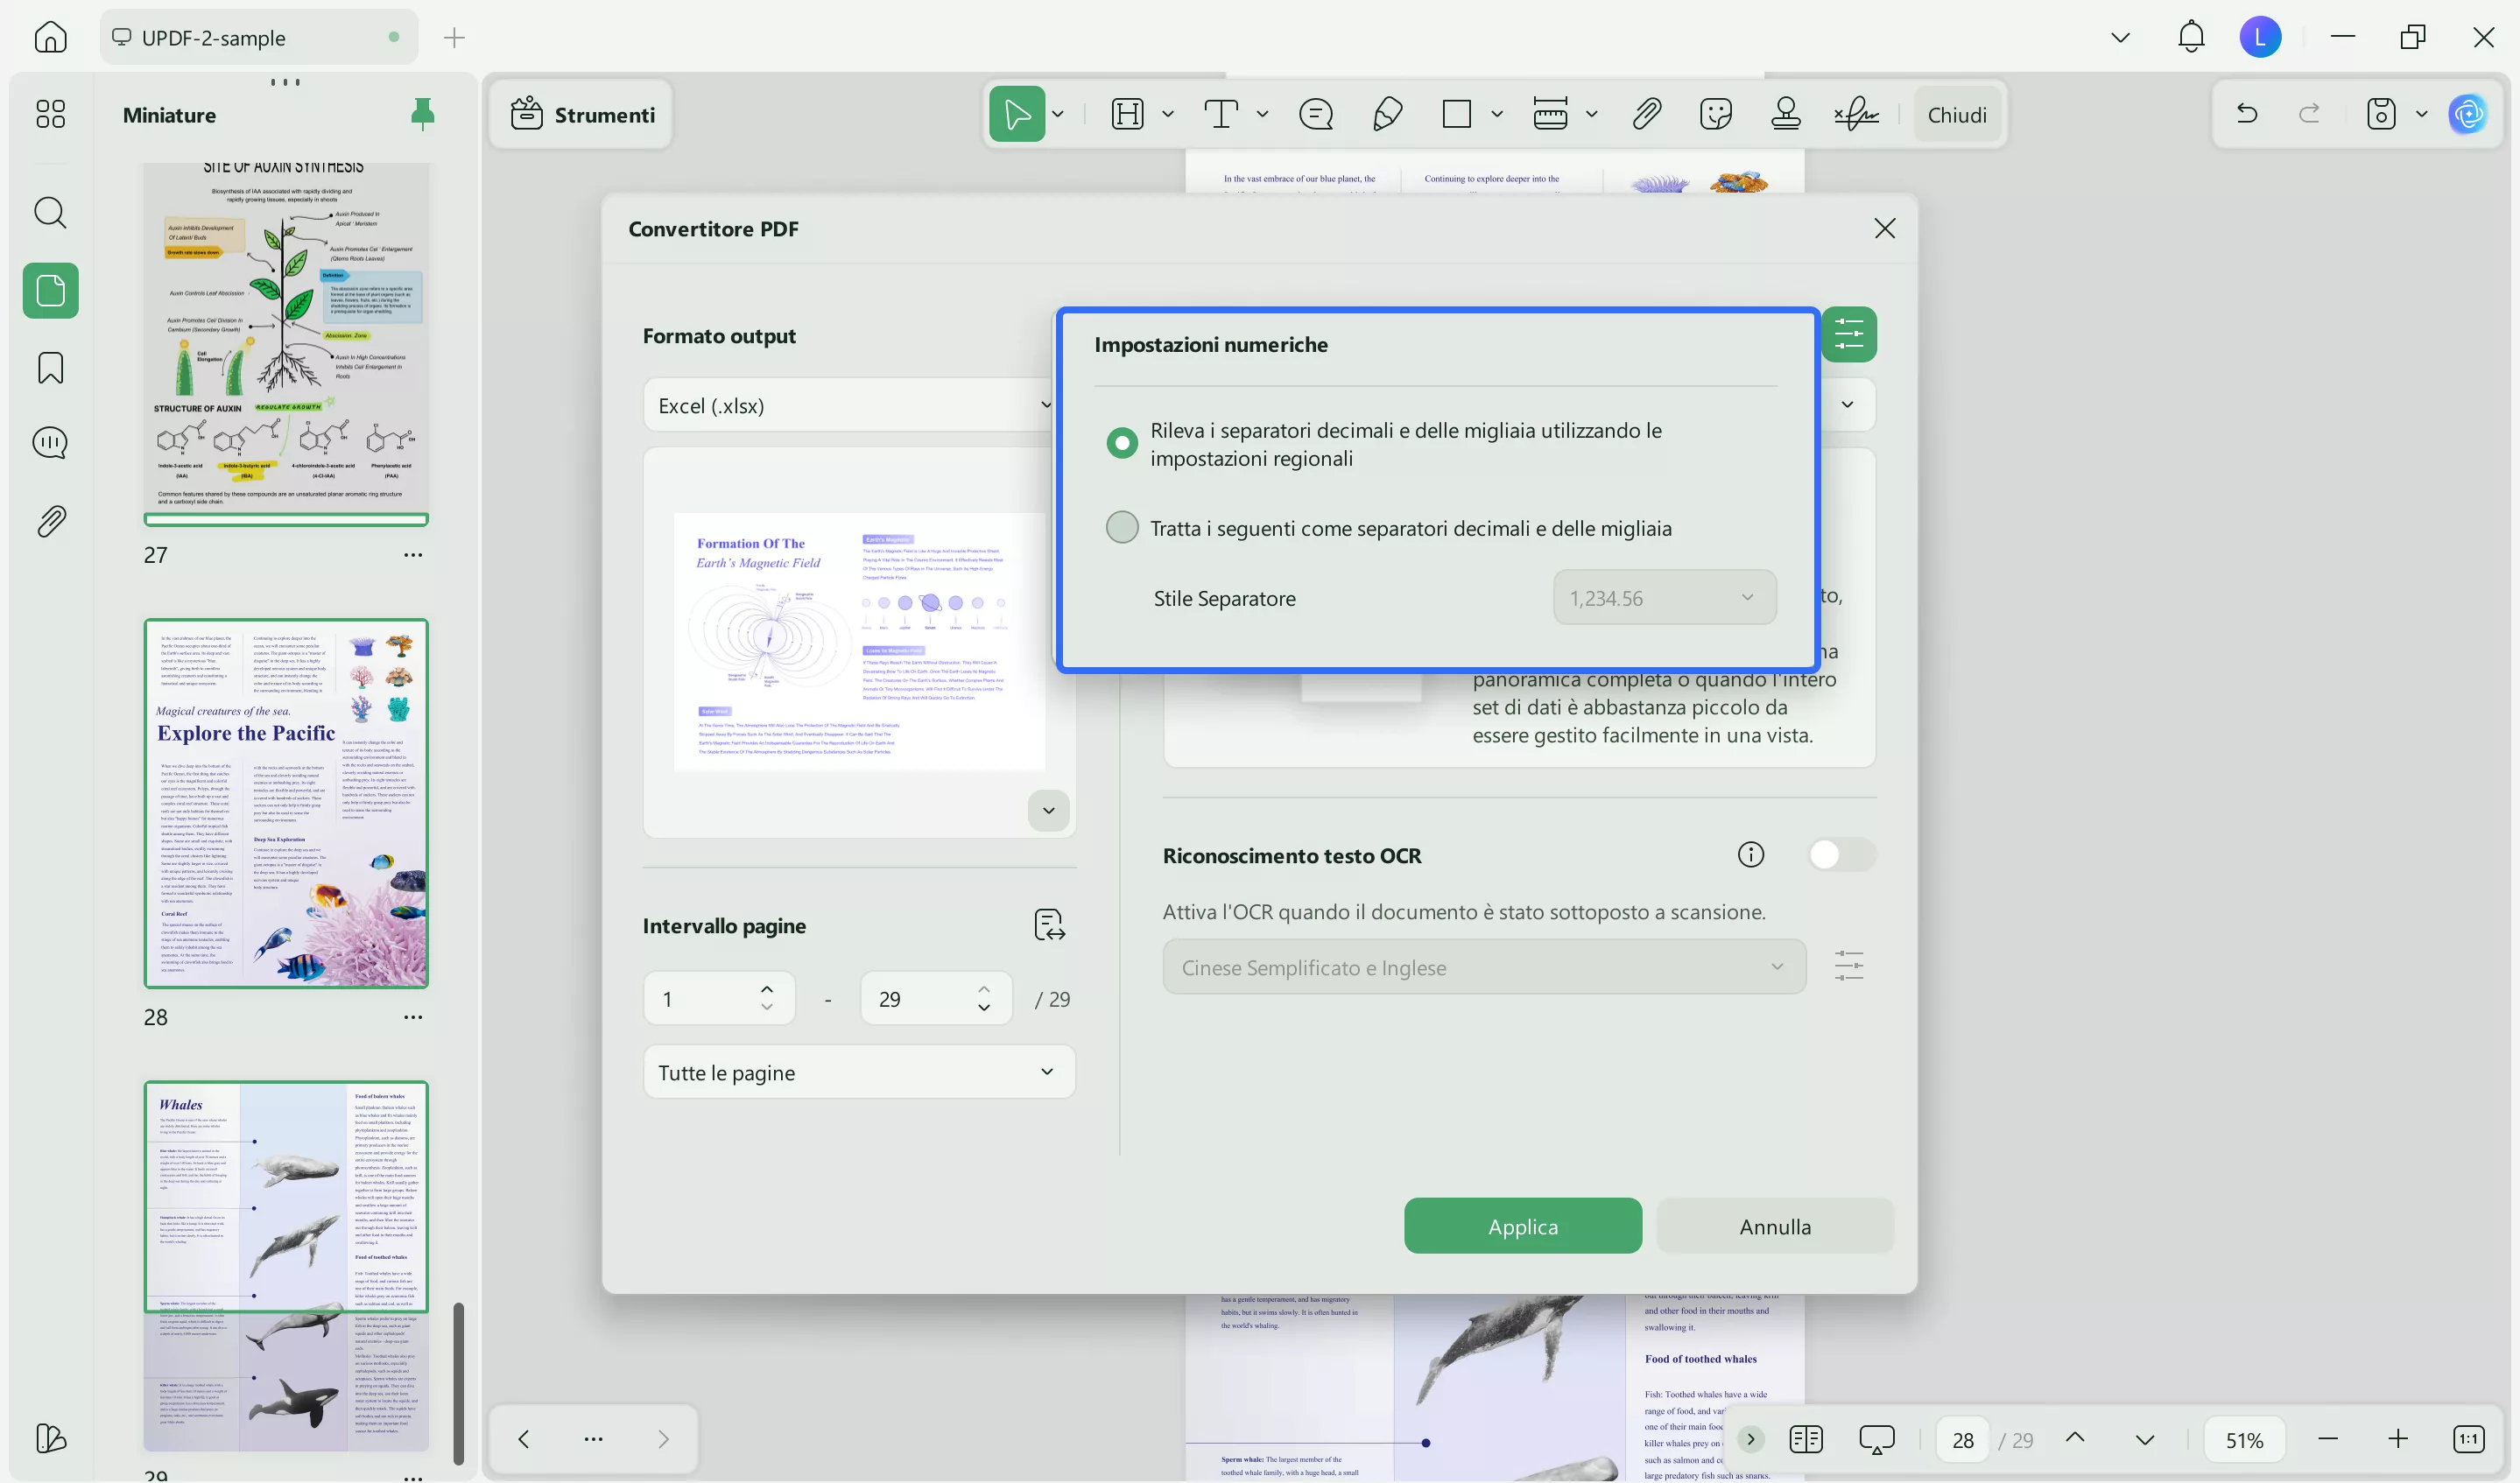Open the sticker tool
This screenshot has height=1483, width=2520.
[x=1716, y=113]
